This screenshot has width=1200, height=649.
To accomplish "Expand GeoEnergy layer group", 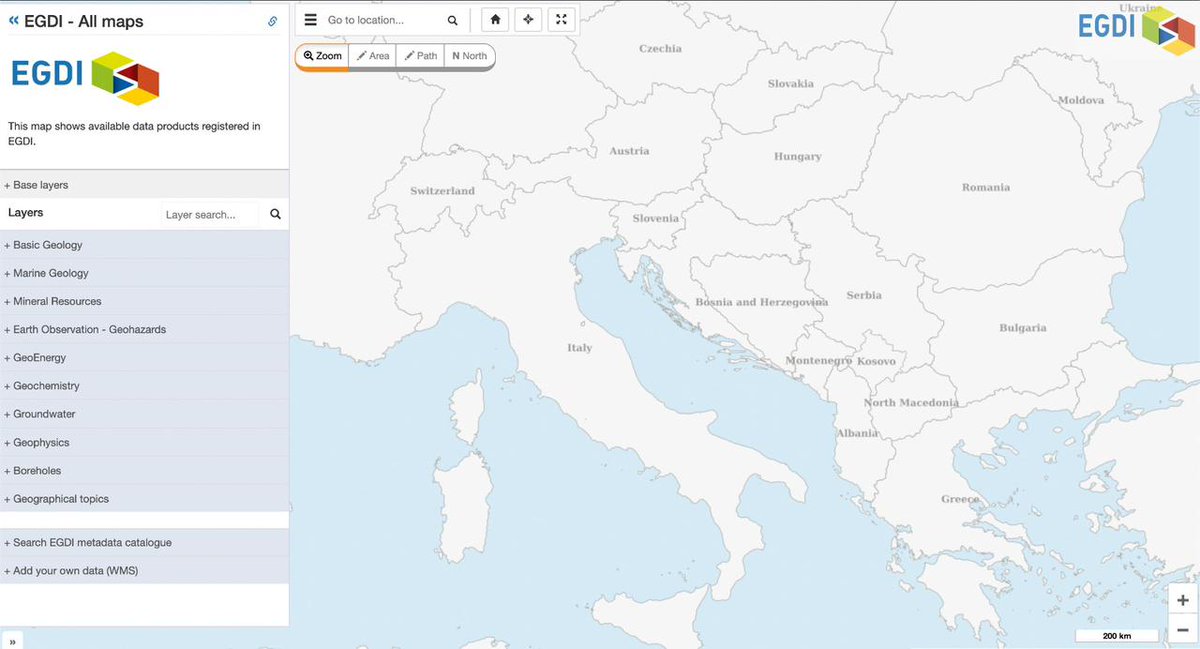I will [144, 357].
